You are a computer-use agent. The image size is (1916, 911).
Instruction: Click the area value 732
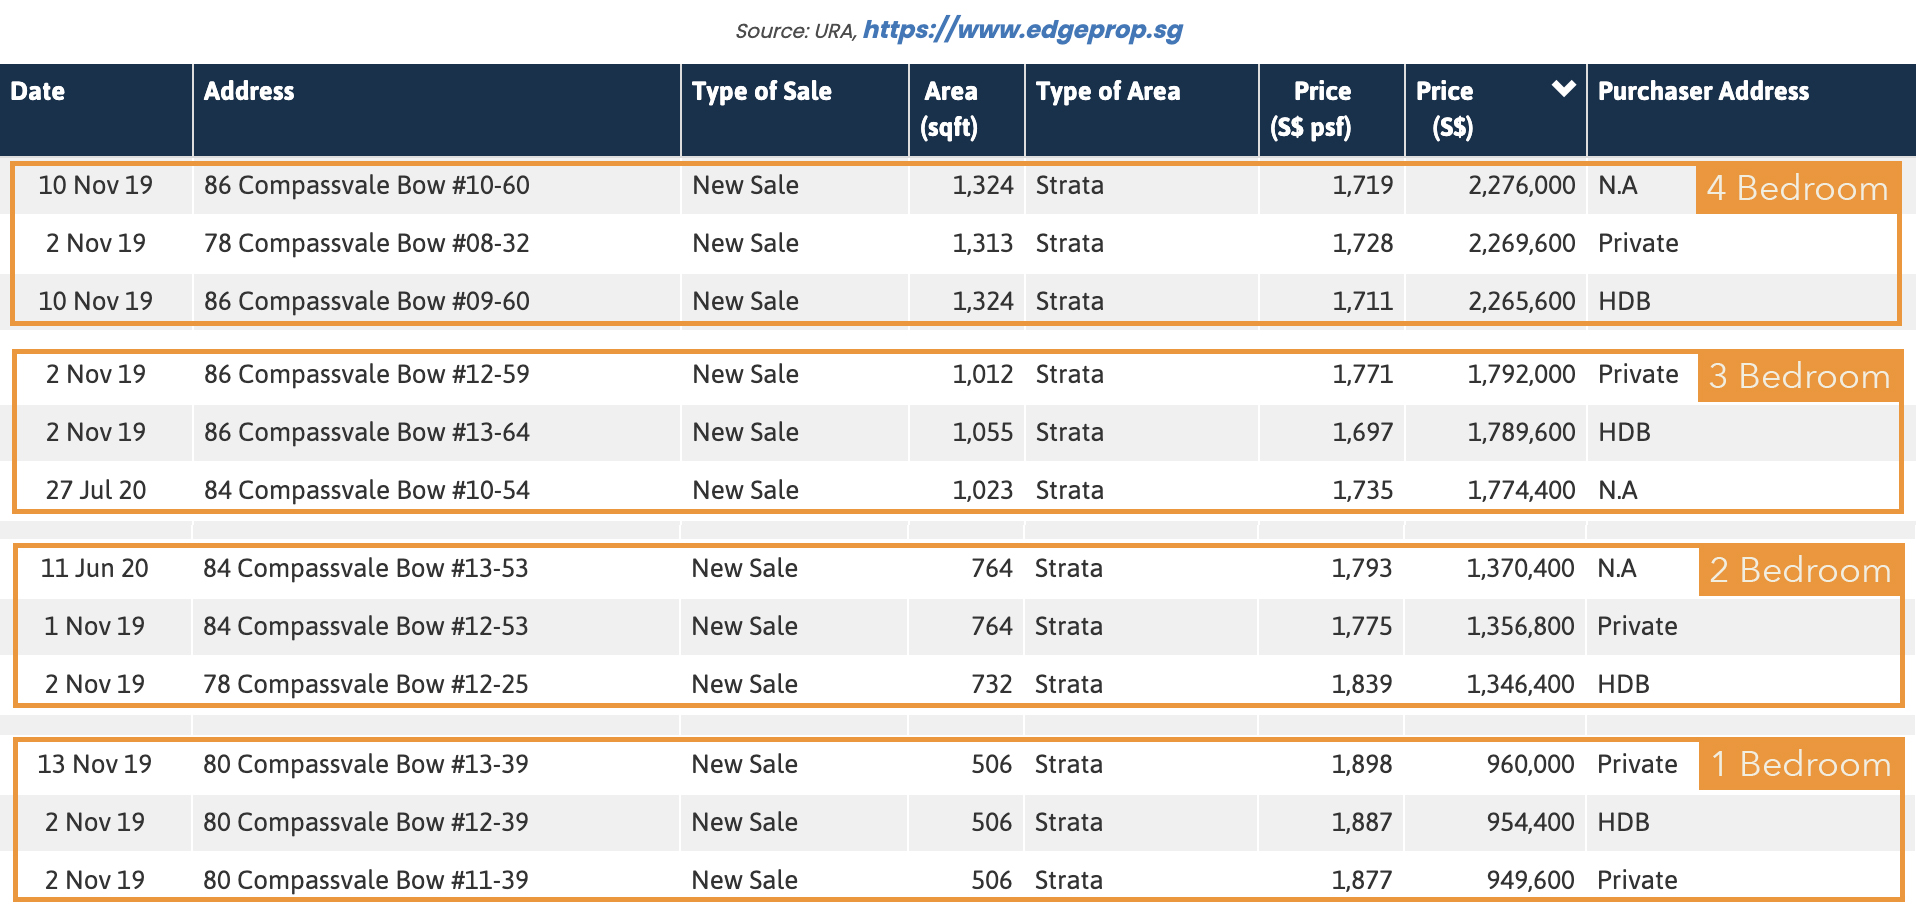point(991,684)
